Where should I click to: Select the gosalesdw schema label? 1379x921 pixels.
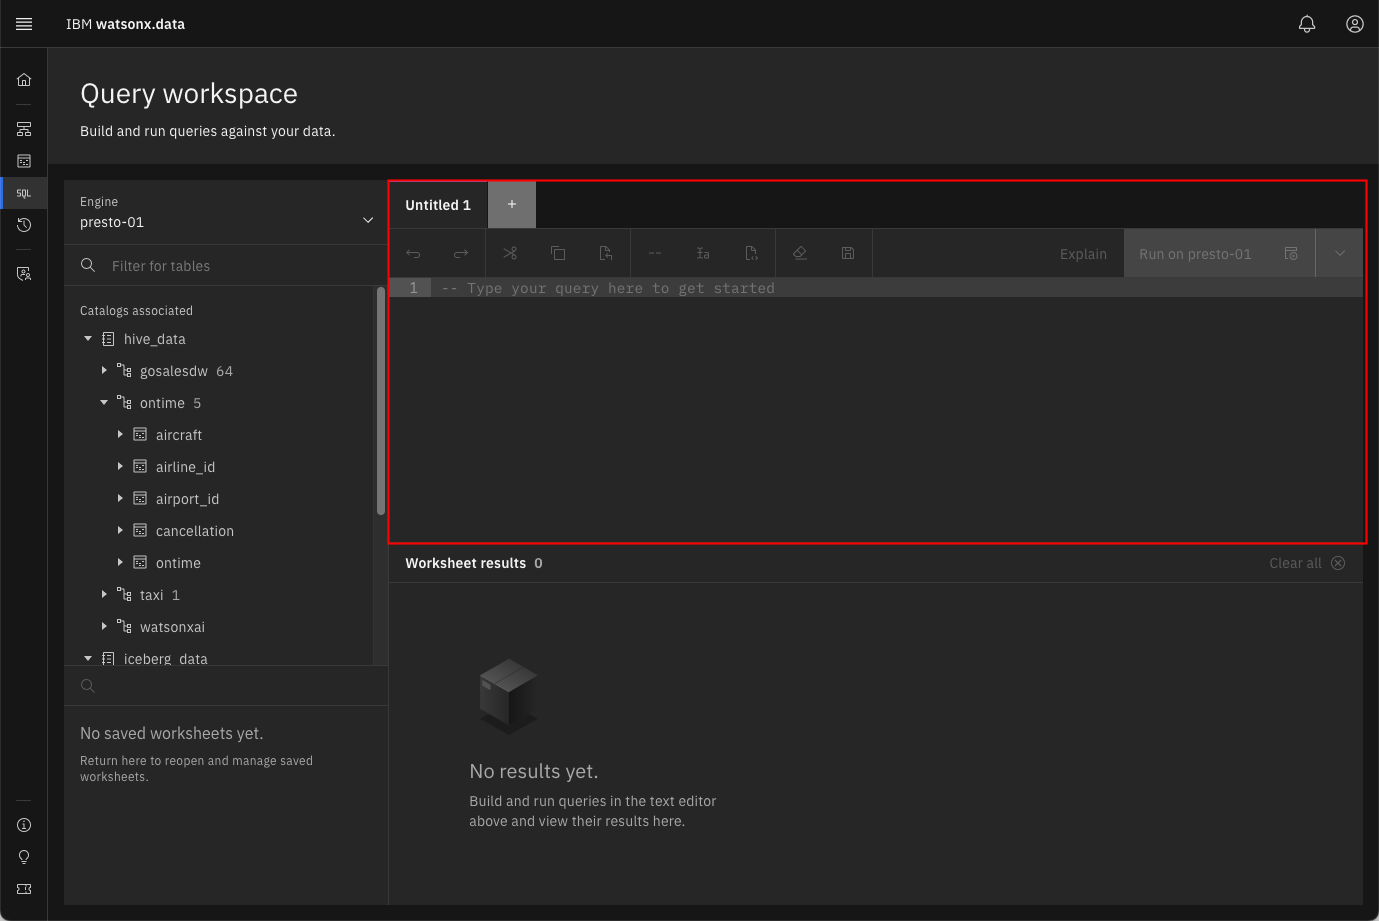174,371
